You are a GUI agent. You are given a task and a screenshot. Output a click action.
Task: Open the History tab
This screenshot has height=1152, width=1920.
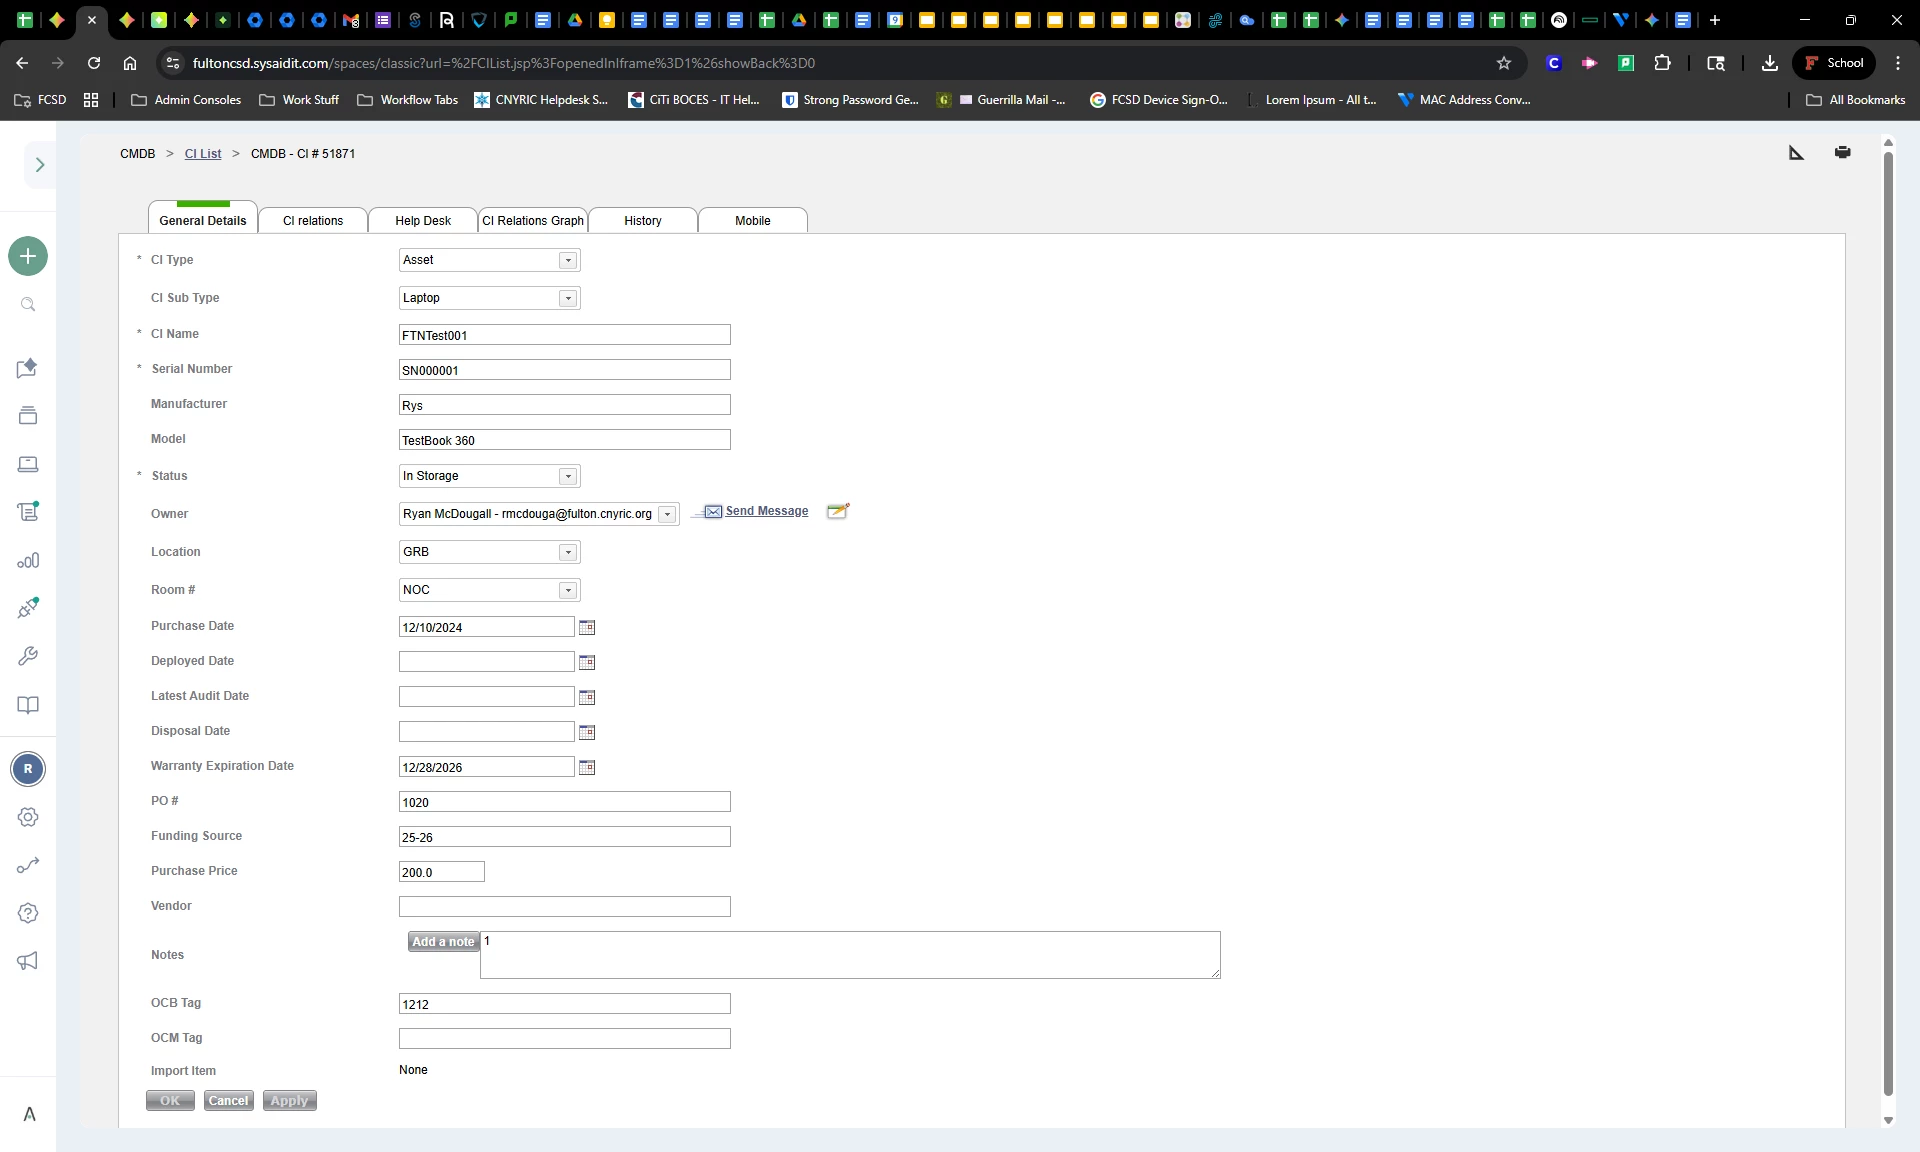tap(642, 221)
